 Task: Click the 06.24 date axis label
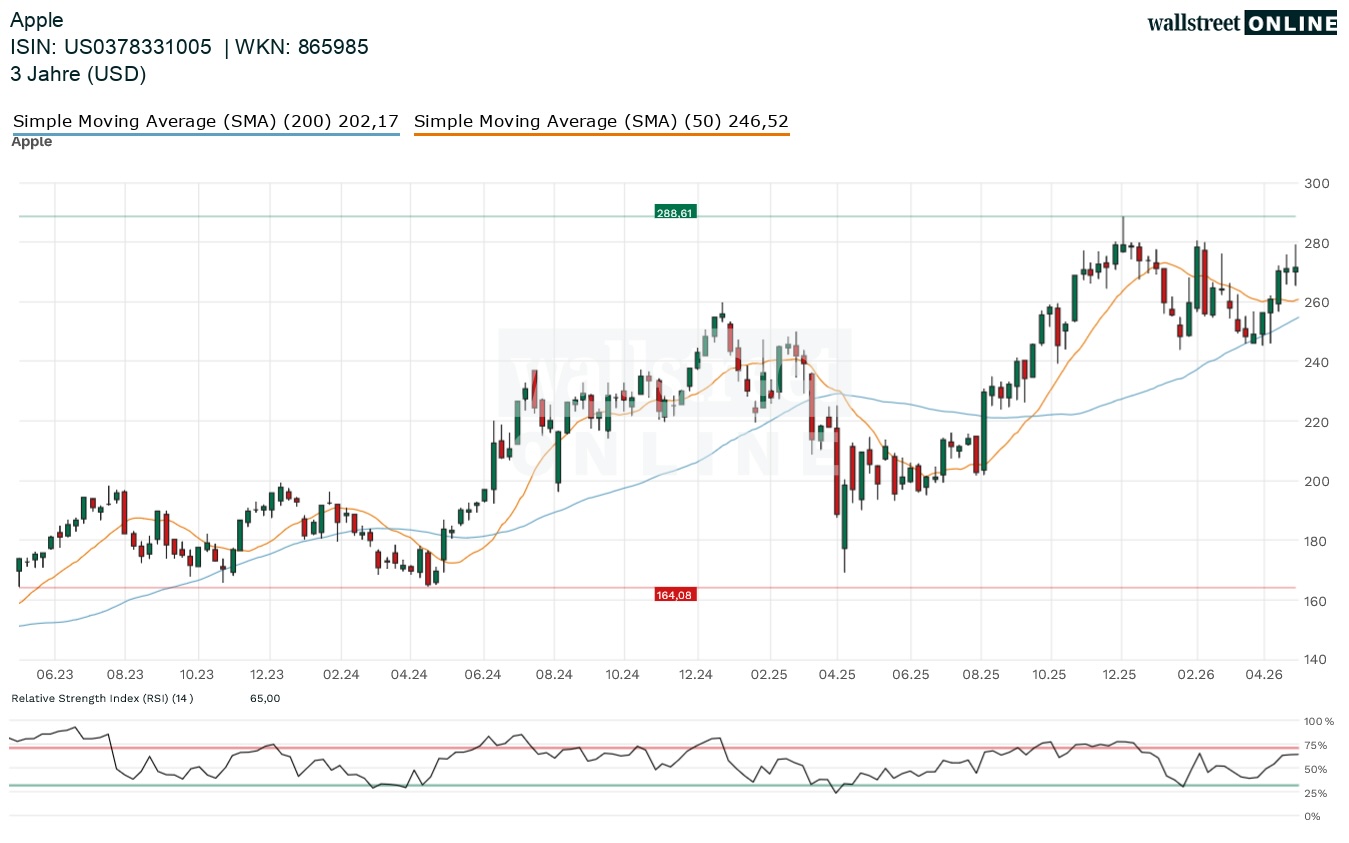pyautogui.click(x=482, y=675)
